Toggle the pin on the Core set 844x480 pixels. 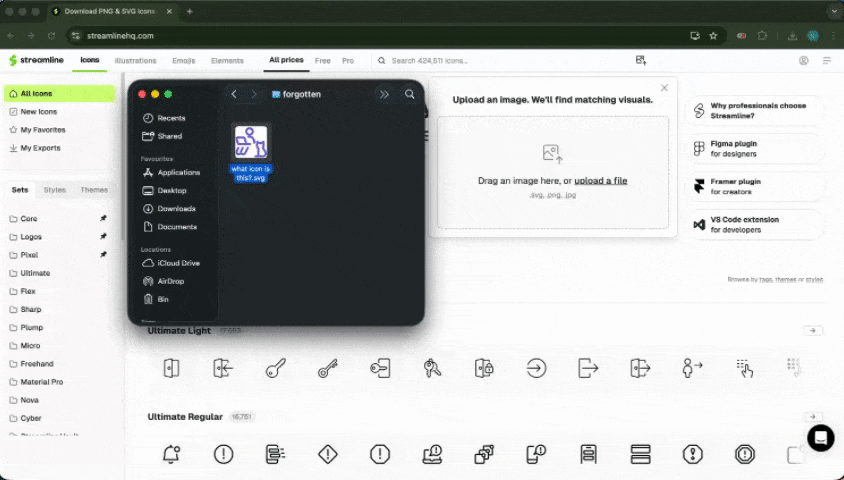tap(103, 218)
